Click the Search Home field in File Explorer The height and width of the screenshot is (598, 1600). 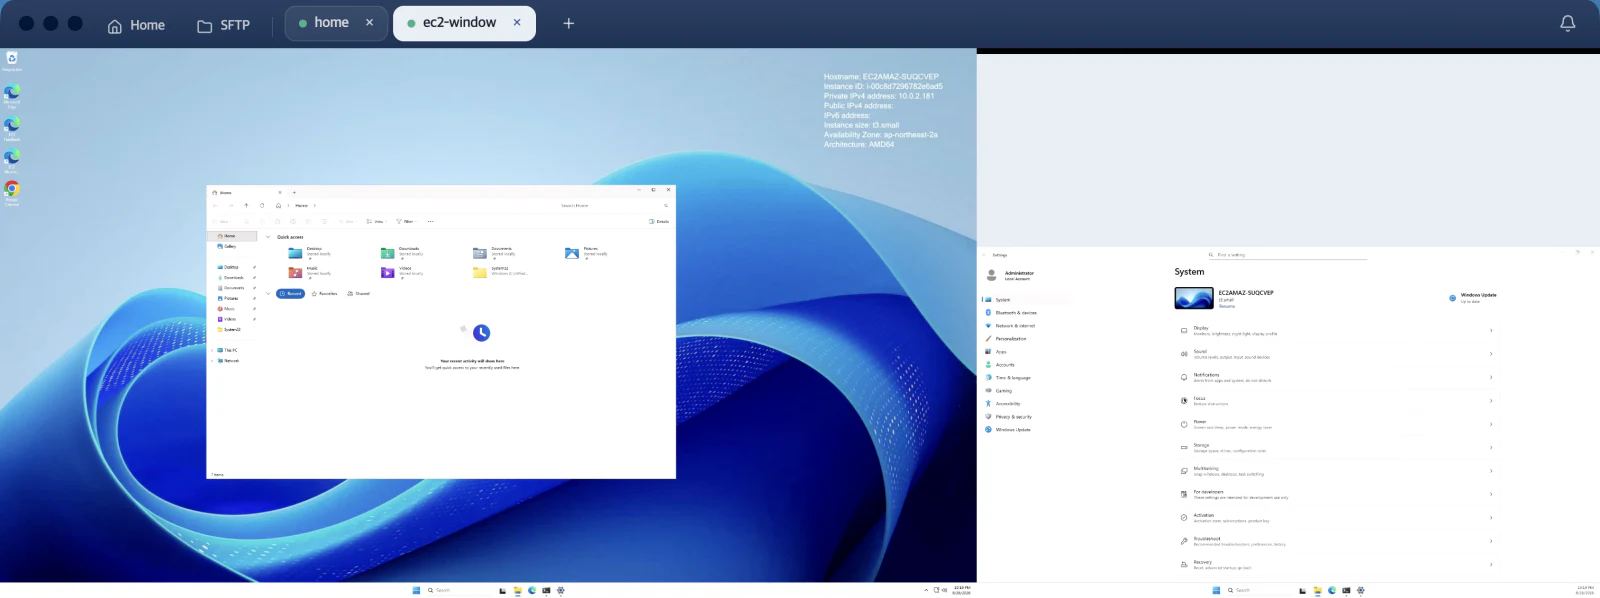pyautogui.click(x=614, y=205)
